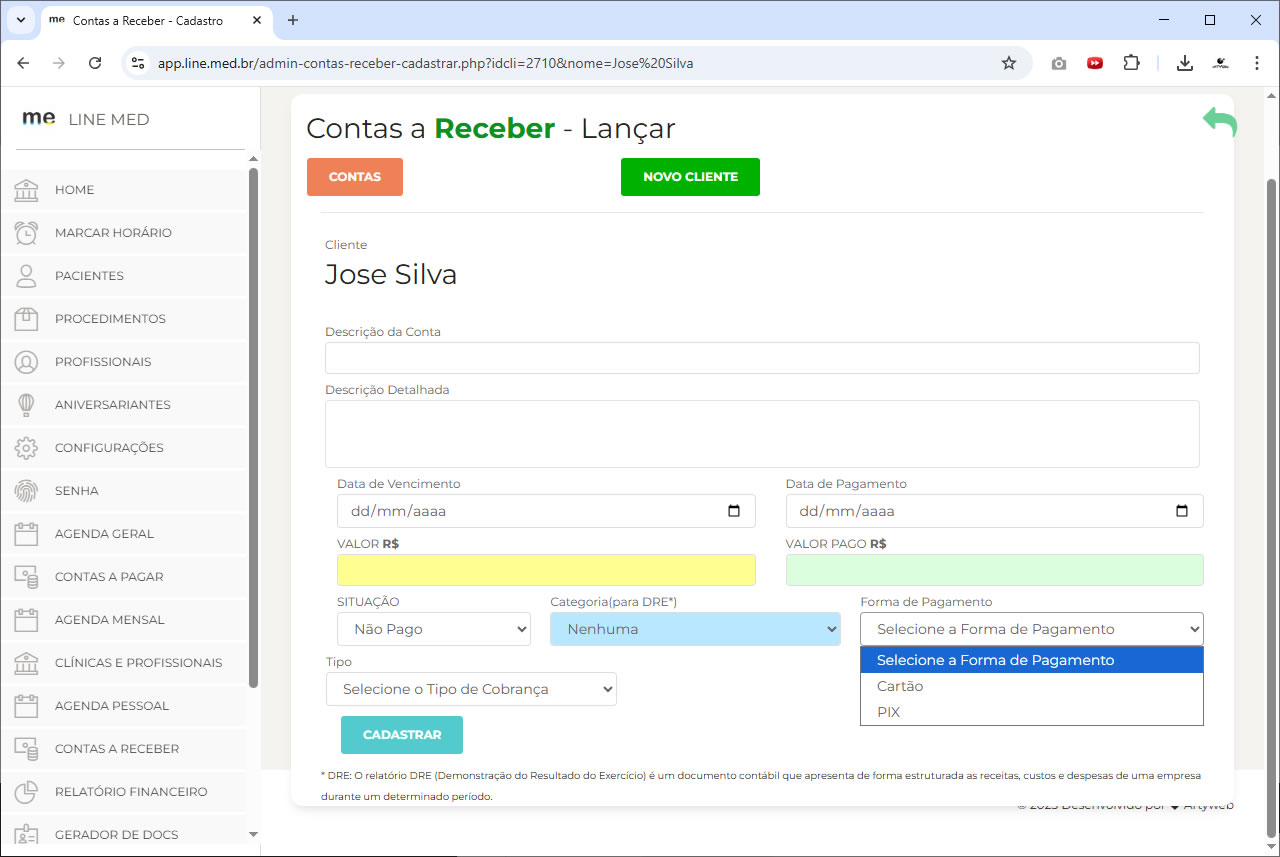Click the green VALOR PAGO R$ field
Viewport: 1280px width, 857px height.
995,570
